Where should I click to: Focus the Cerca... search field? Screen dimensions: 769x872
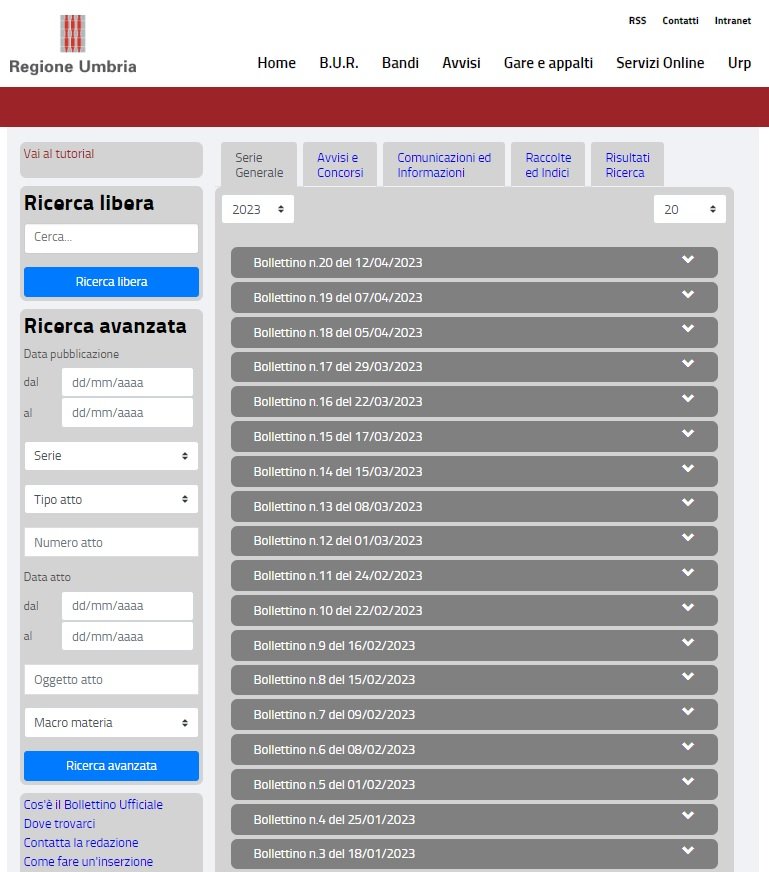click(x=111, y=238)
